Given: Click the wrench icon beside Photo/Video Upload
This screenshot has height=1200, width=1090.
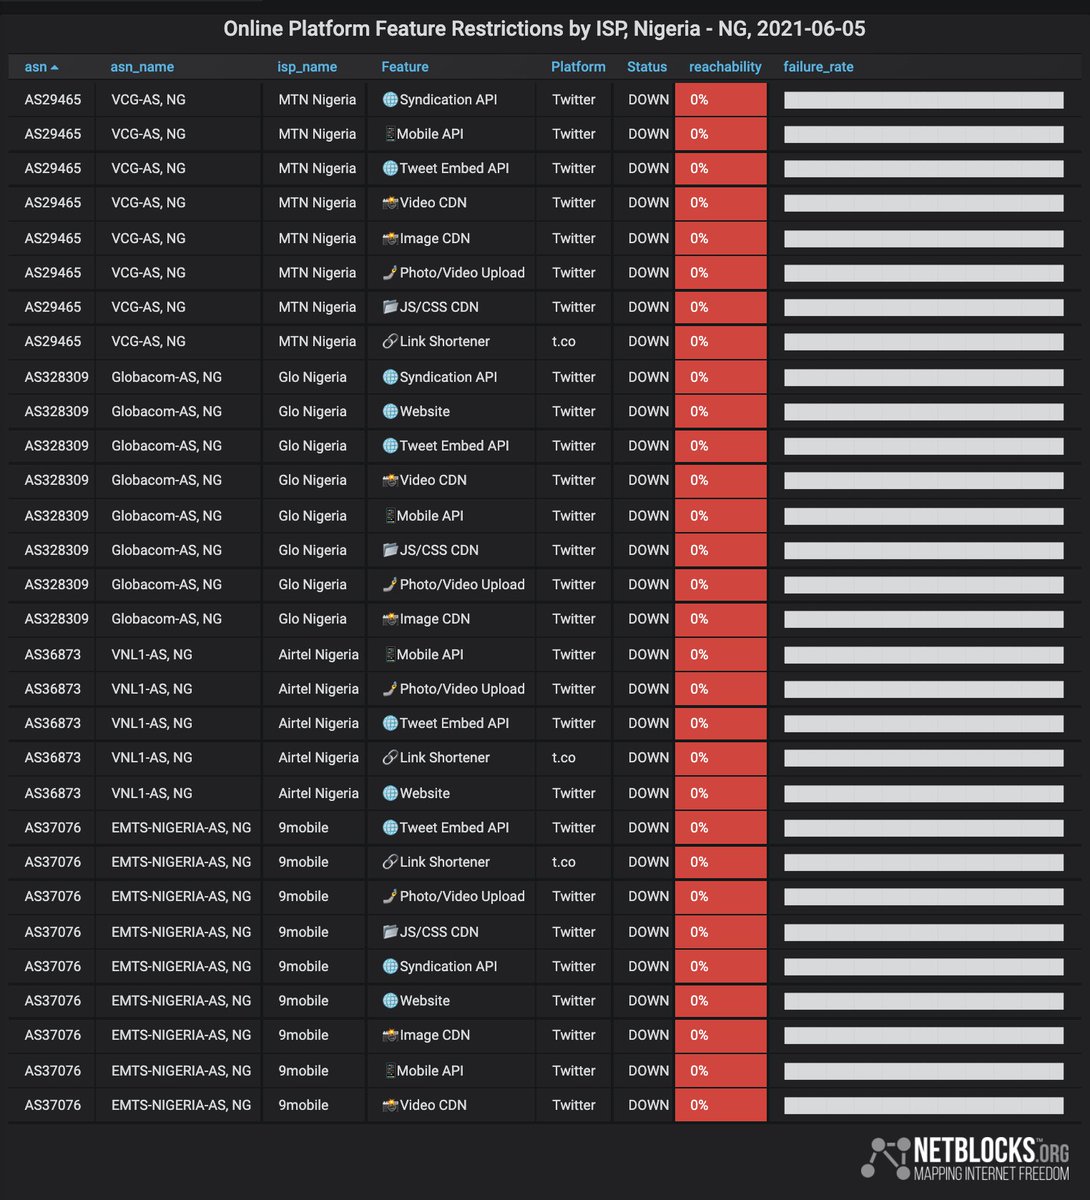Looking at the screenshot, I should [x=389, y=272].
